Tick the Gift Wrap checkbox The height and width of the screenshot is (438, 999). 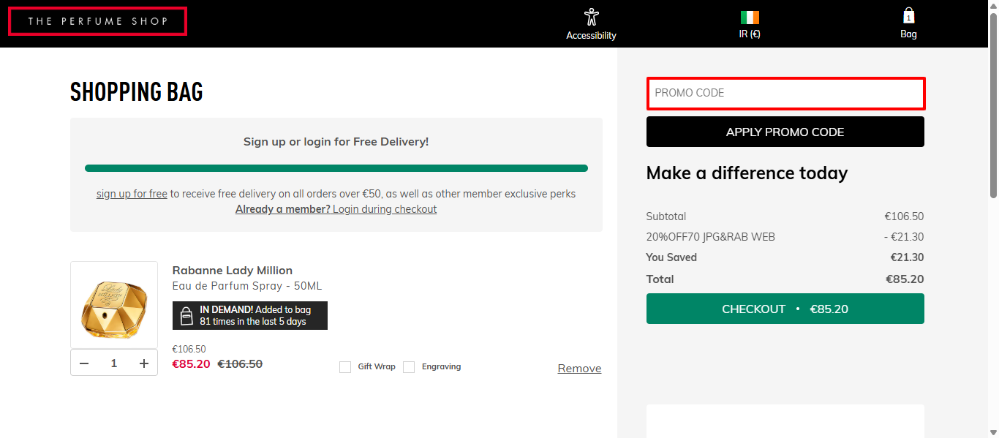[345, 367]
